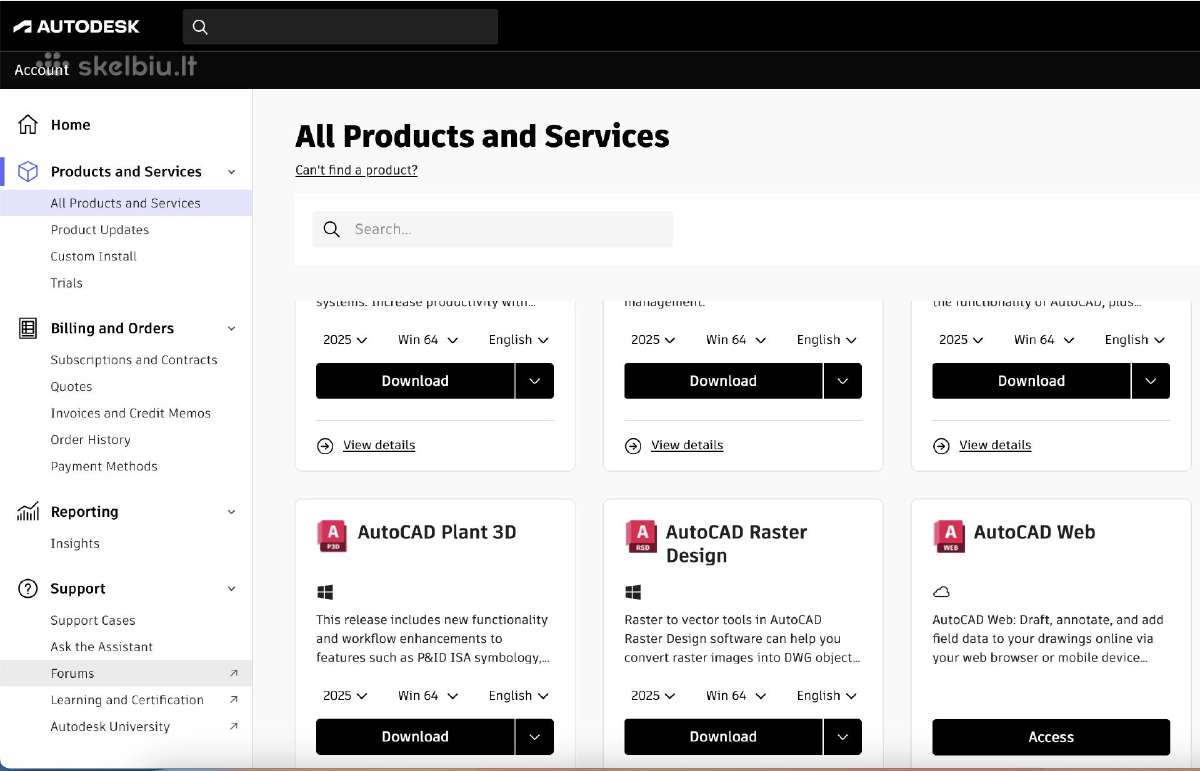This screenshot has height=771, width=1200.
Task: Open Forums link in sidebar
Action: tap(72, 673)
